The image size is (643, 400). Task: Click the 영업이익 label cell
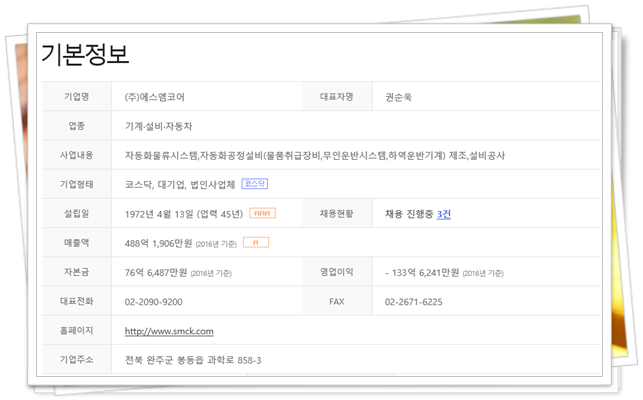click(337, 272)
